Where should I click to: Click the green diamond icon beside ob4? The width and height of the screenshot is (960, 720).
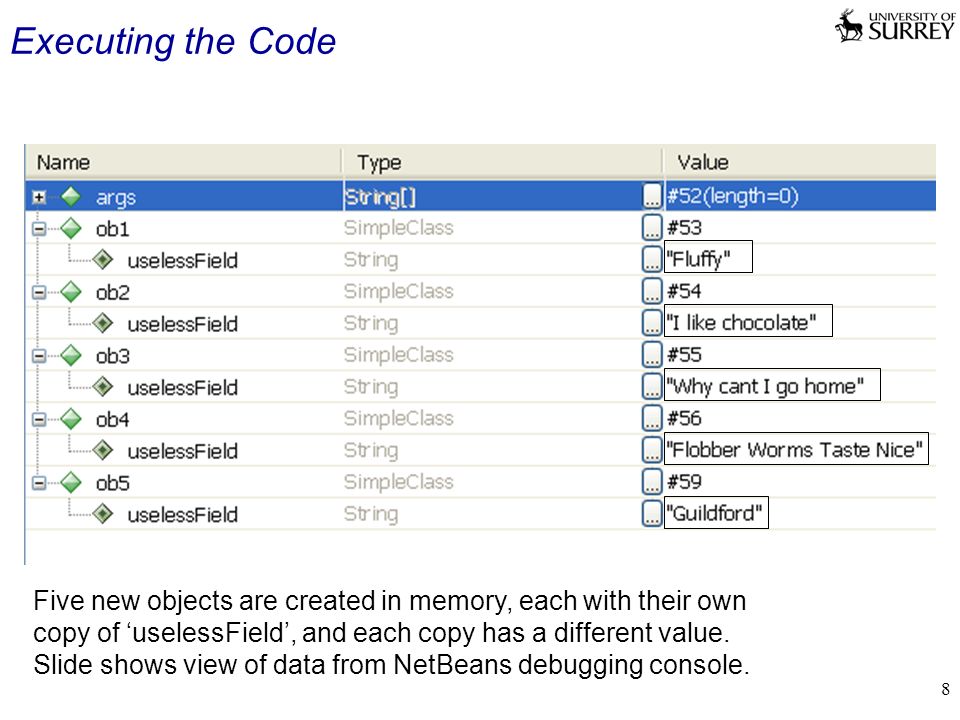click(x=72, y=419)
